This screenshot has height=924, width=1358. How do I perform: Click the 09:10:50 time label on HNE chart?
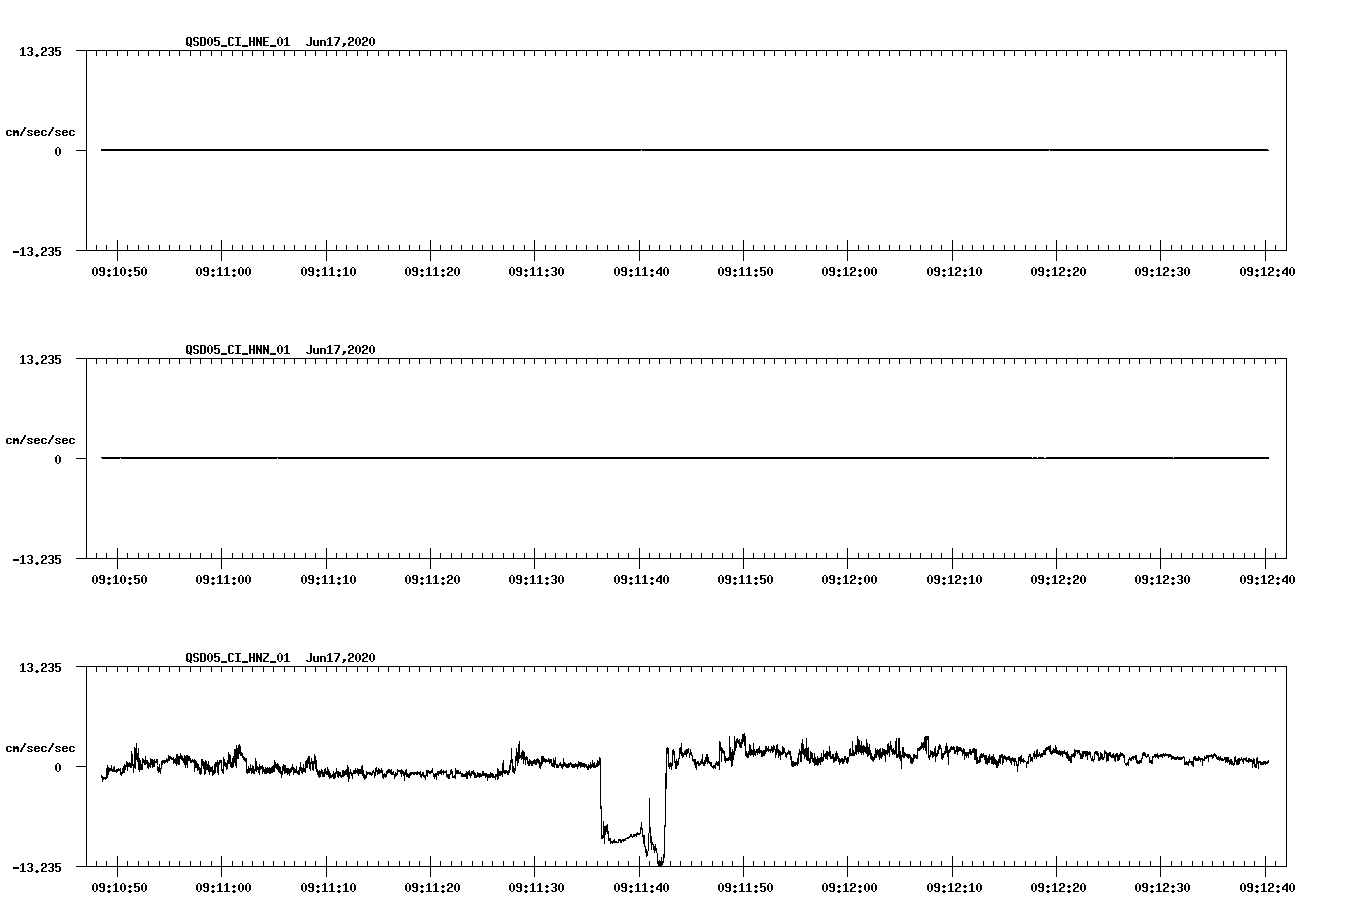[x=119, y=271]
